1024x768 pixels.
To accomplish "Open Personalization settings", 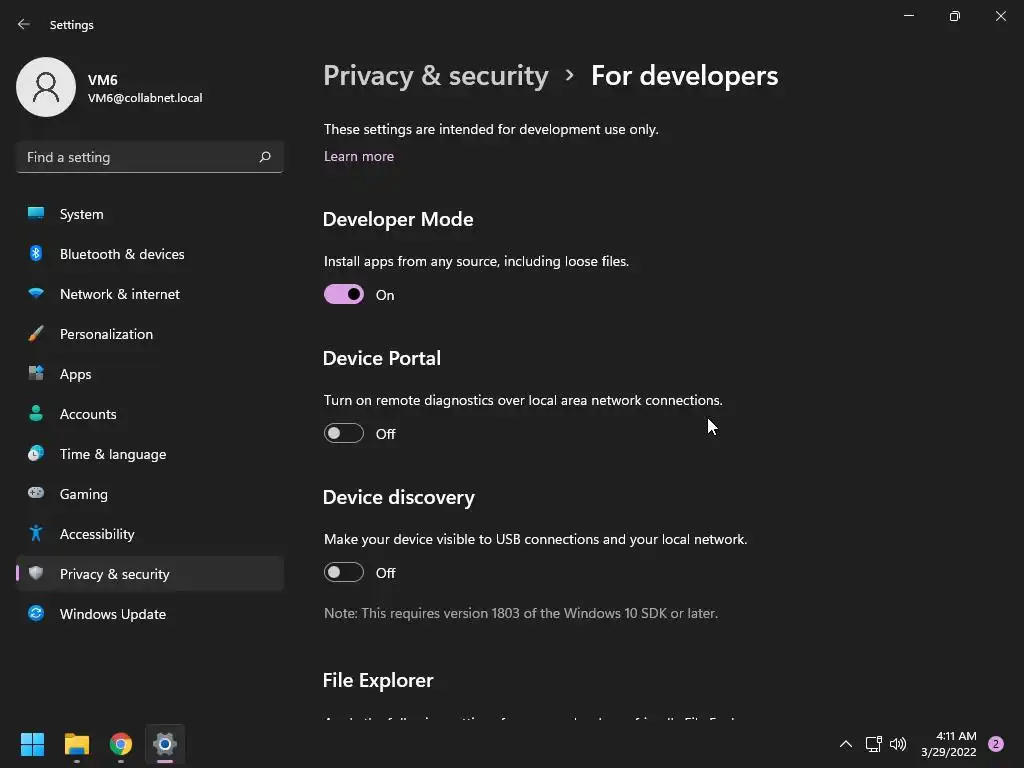I will coord(106,334).
